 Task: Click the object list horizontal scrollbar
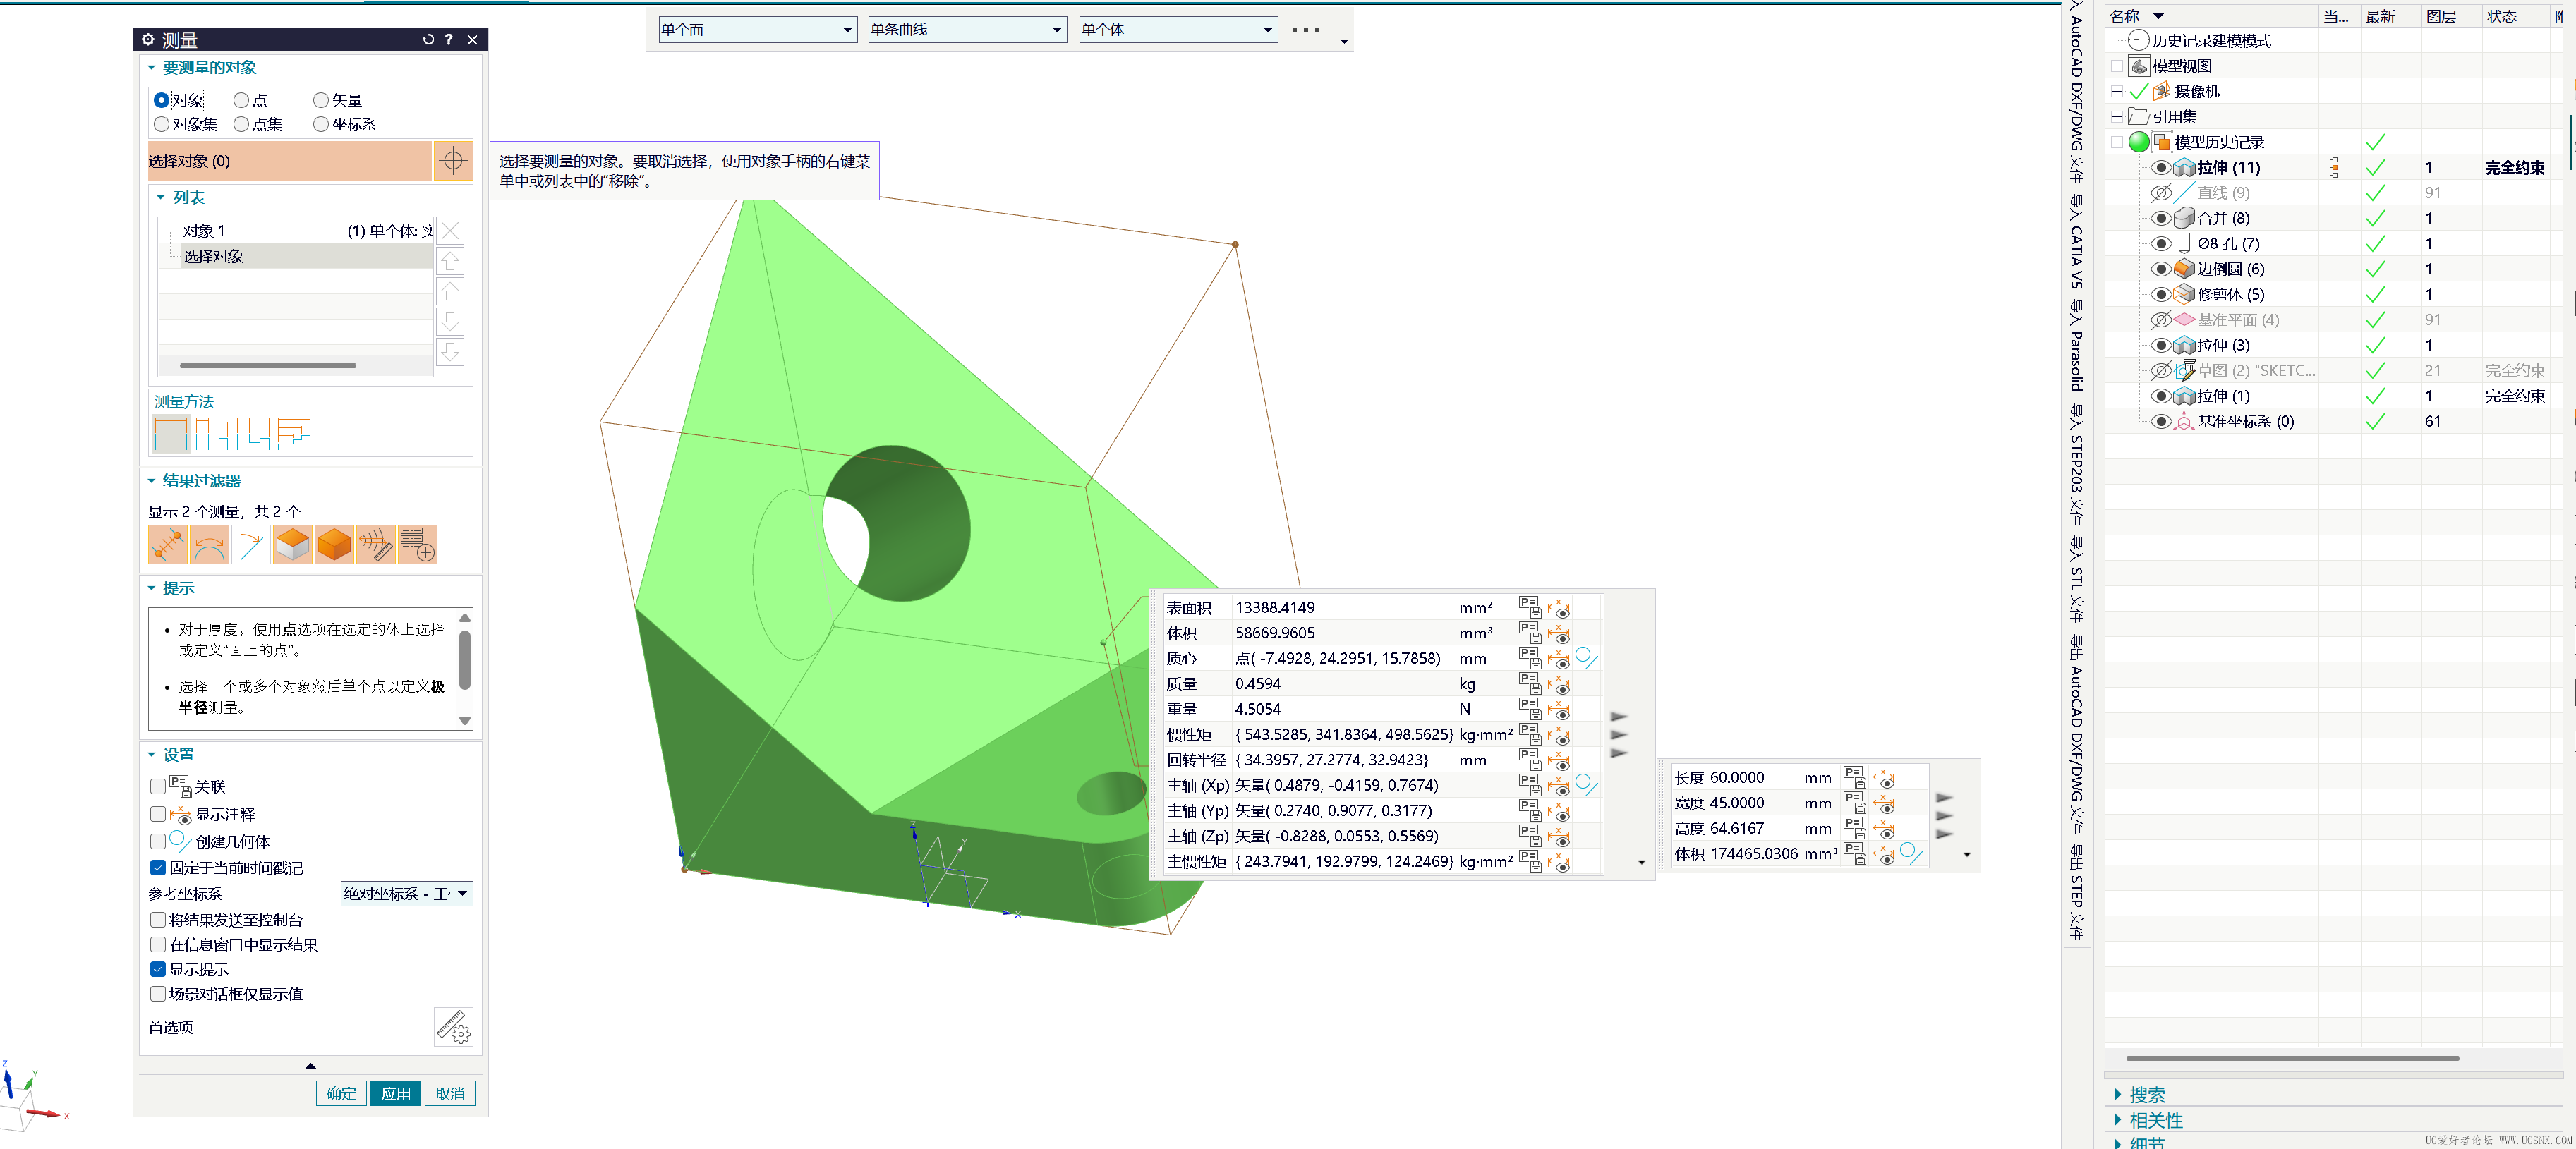pyautogui.click(x=267, y=366)
